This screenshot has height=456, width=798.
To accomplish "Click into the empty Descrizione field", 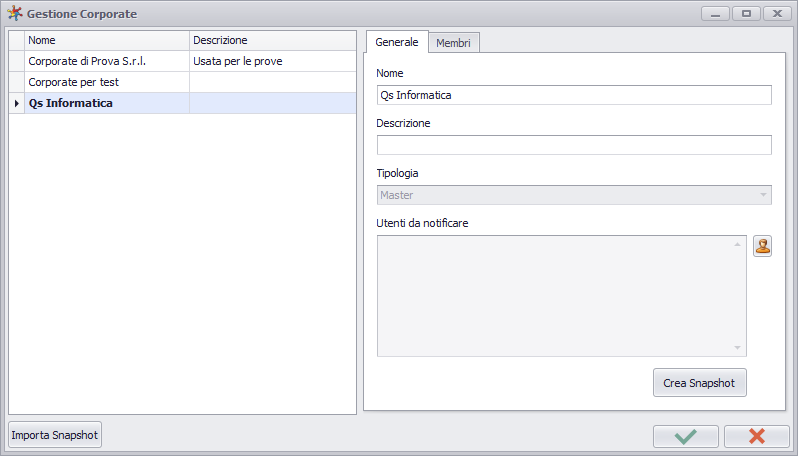I will tap(574, 145).
